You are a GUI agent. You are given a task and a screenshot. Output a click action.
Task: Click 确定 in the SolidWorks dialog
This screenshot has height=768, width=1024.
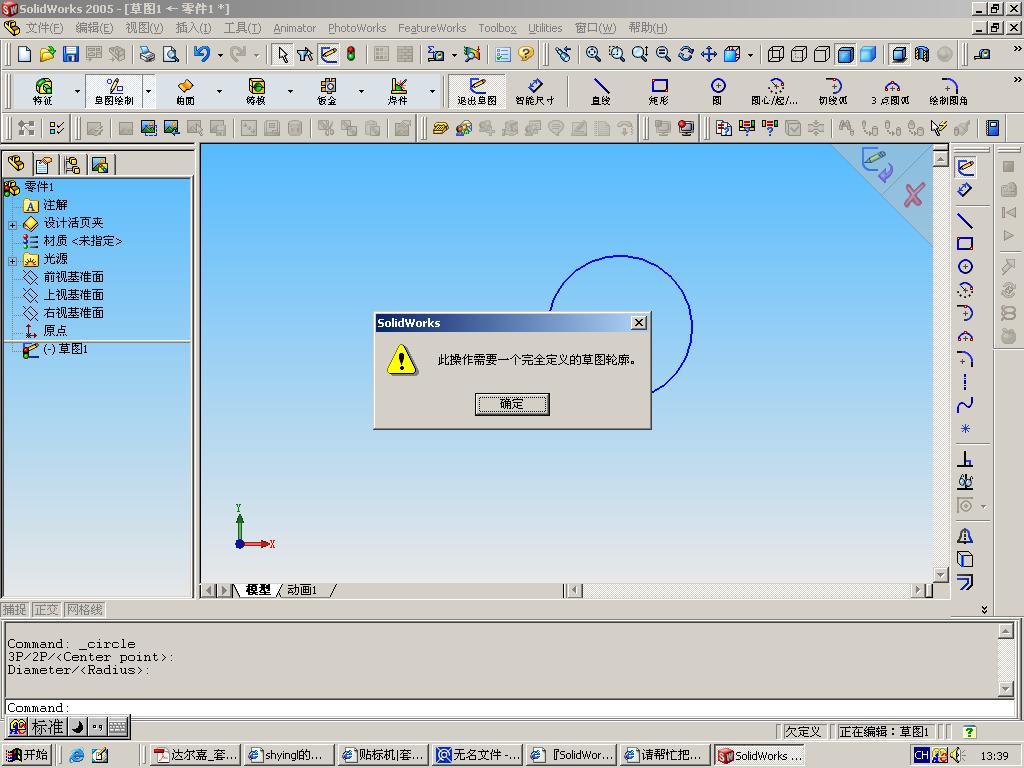512,404
